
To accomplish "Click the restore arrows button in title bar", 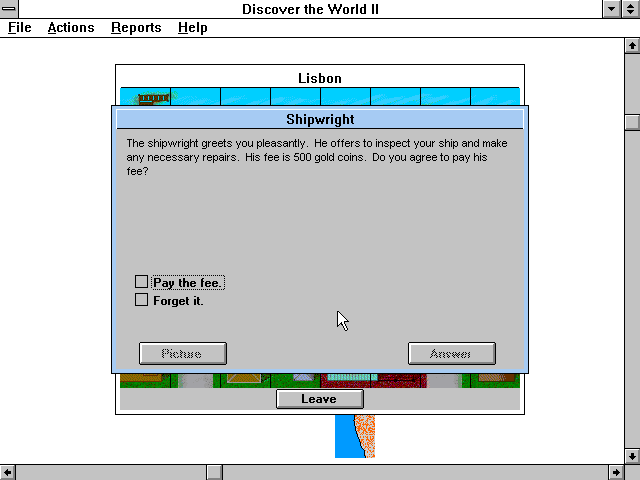I will coord(631,9).
